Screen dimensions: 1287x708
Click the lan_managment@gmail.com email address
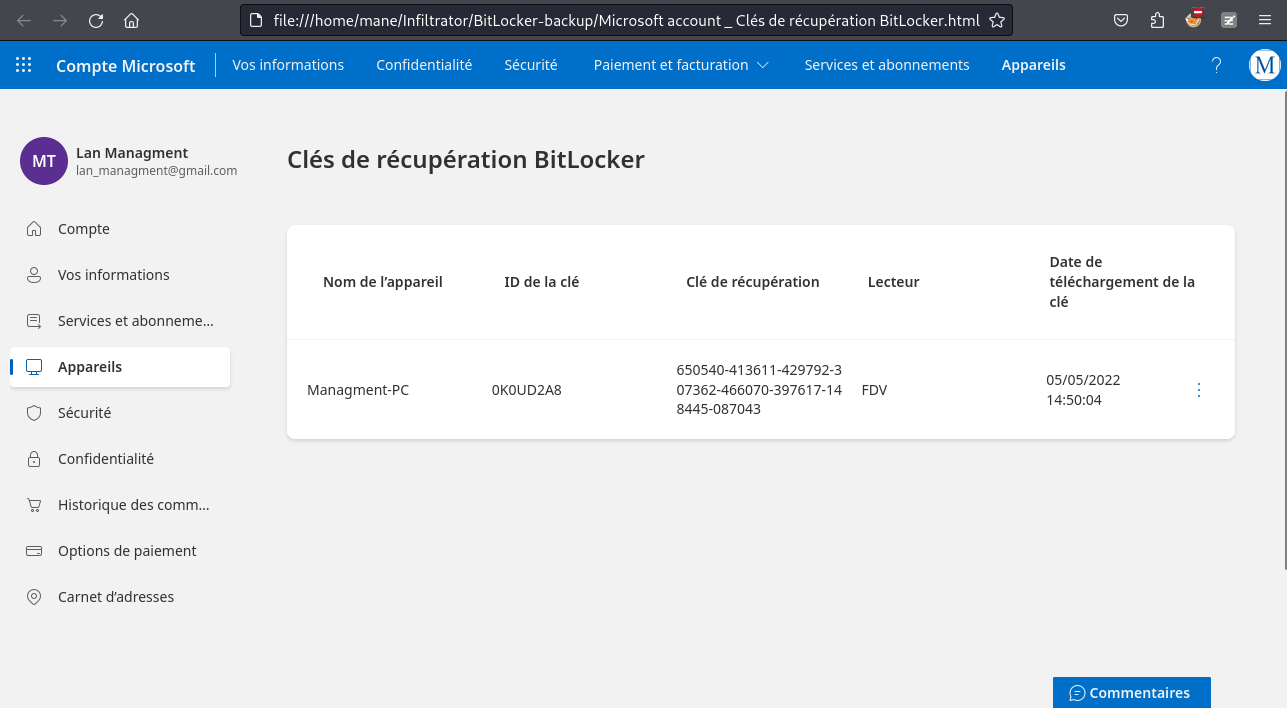point(156,171)
